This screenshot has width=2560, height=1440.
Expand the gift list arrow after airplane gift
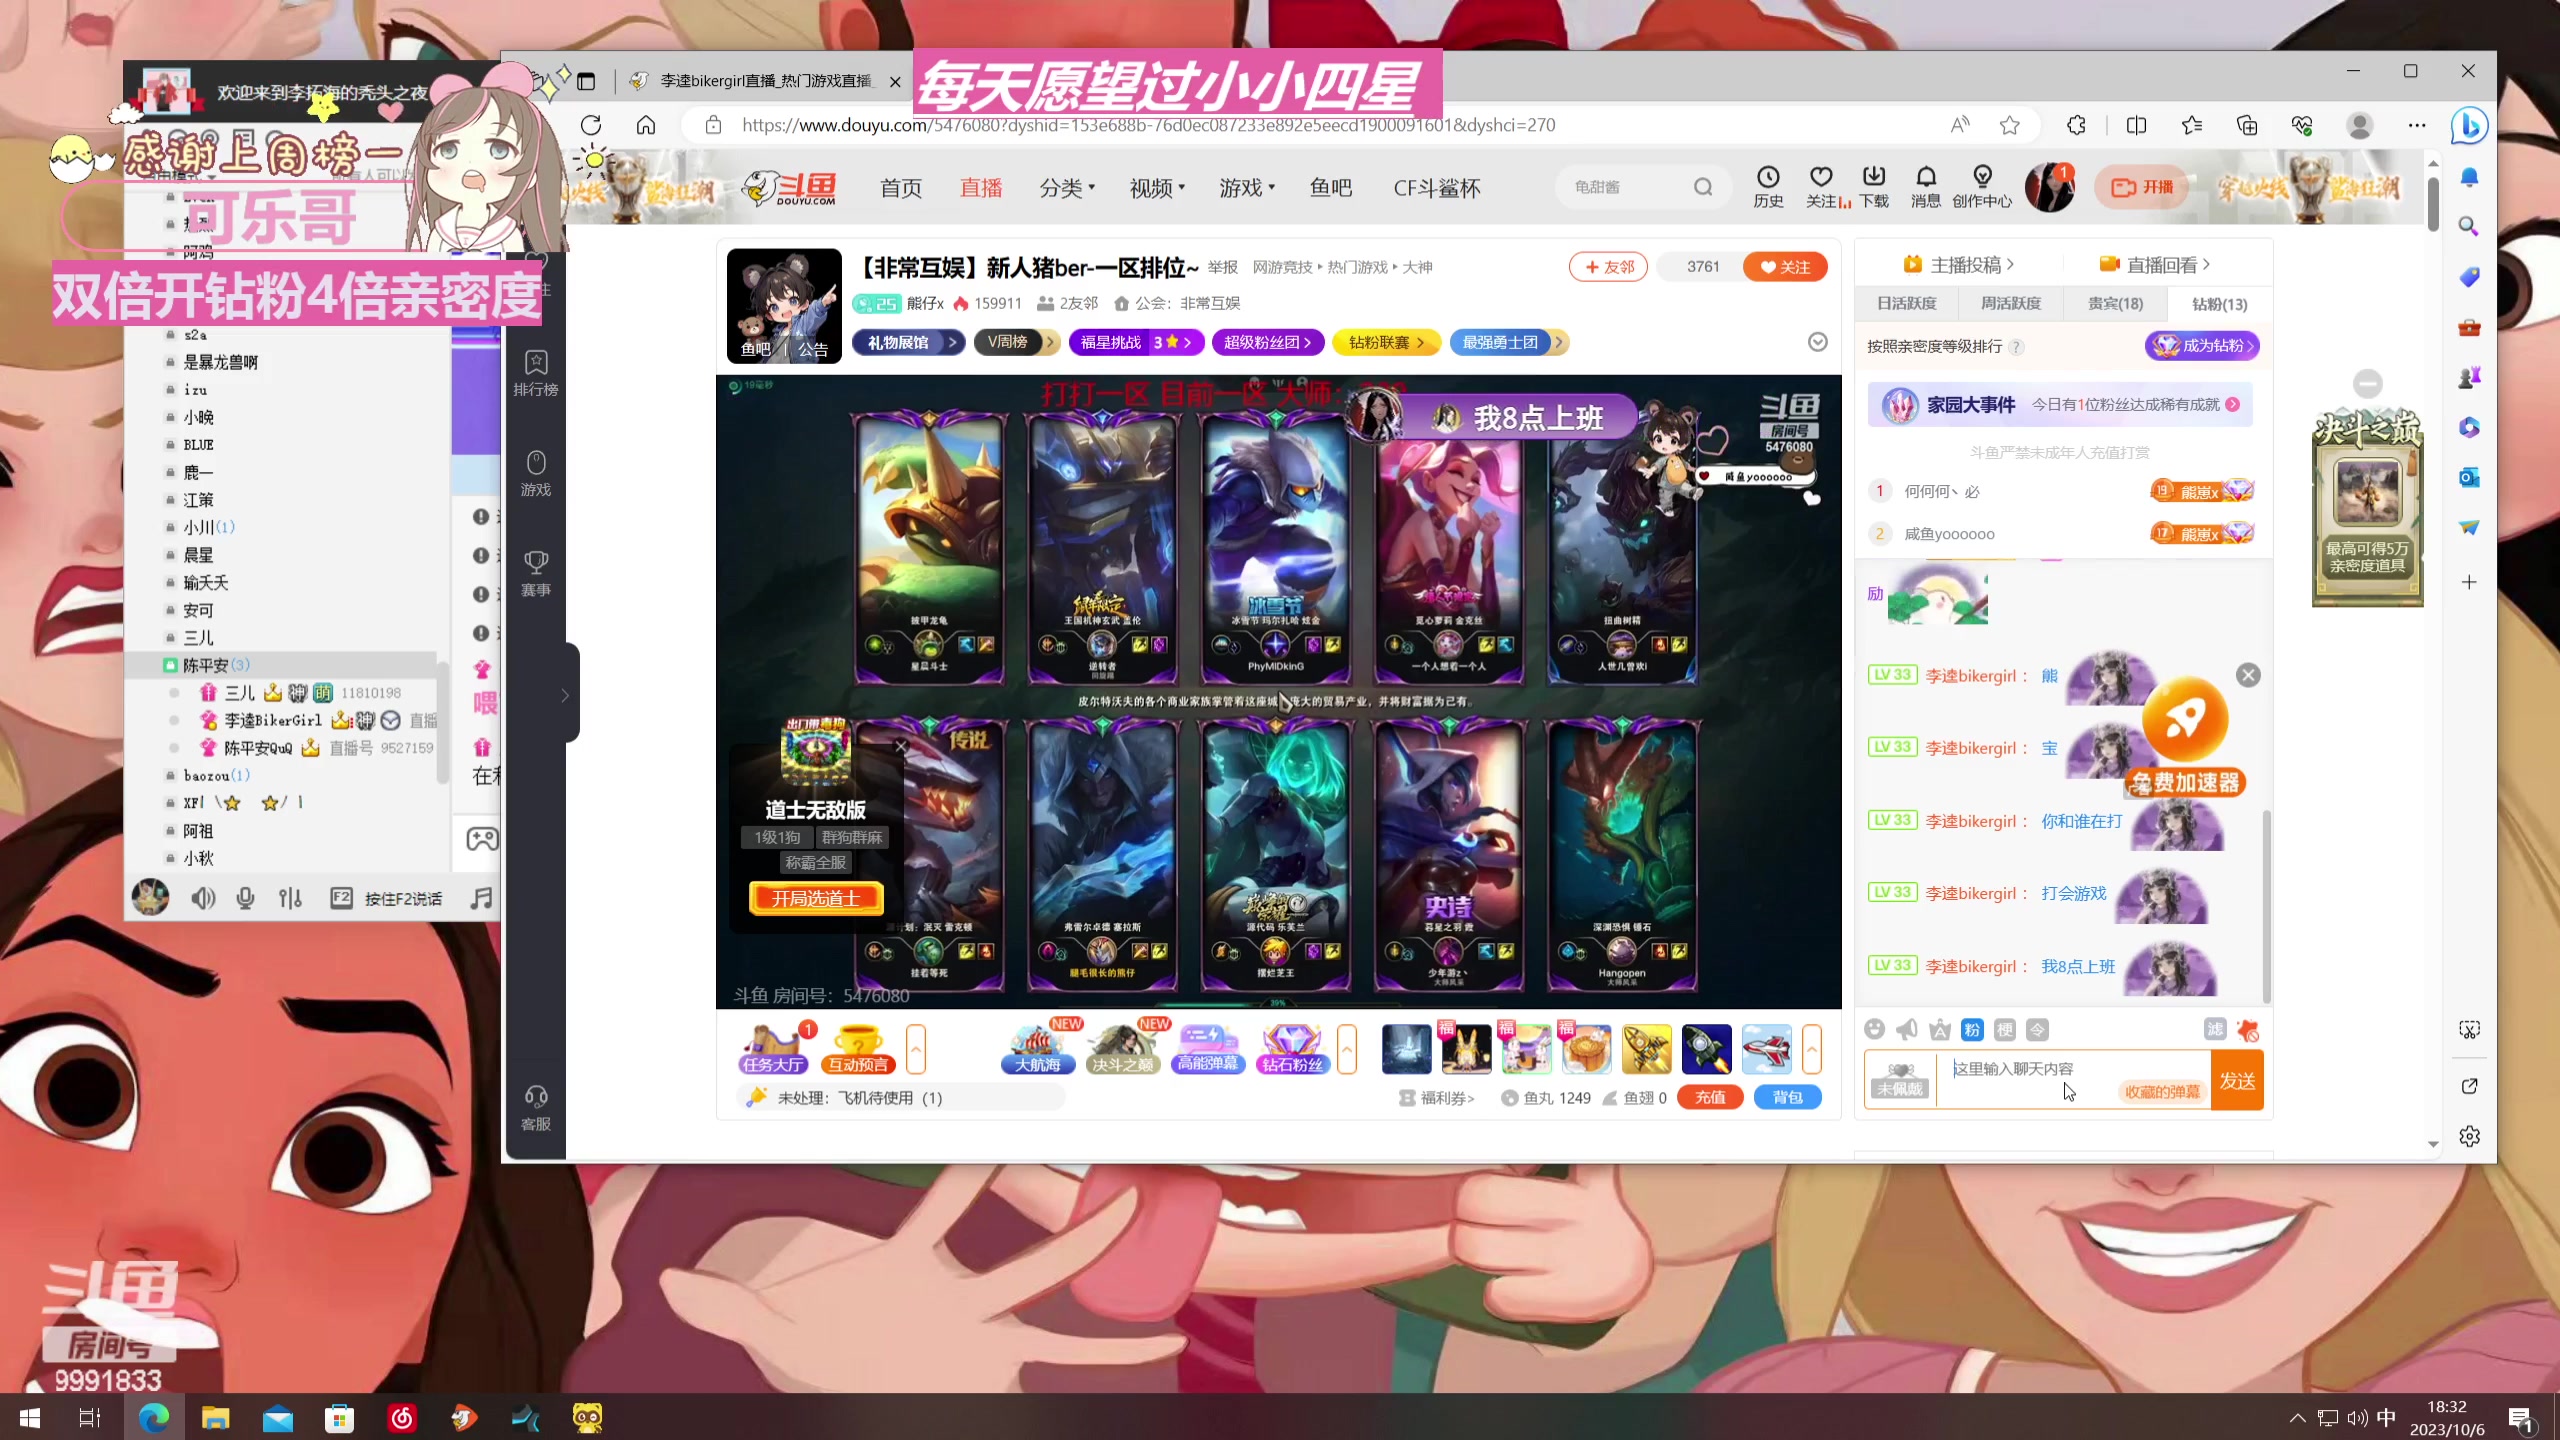[x=1812, y=1049]
